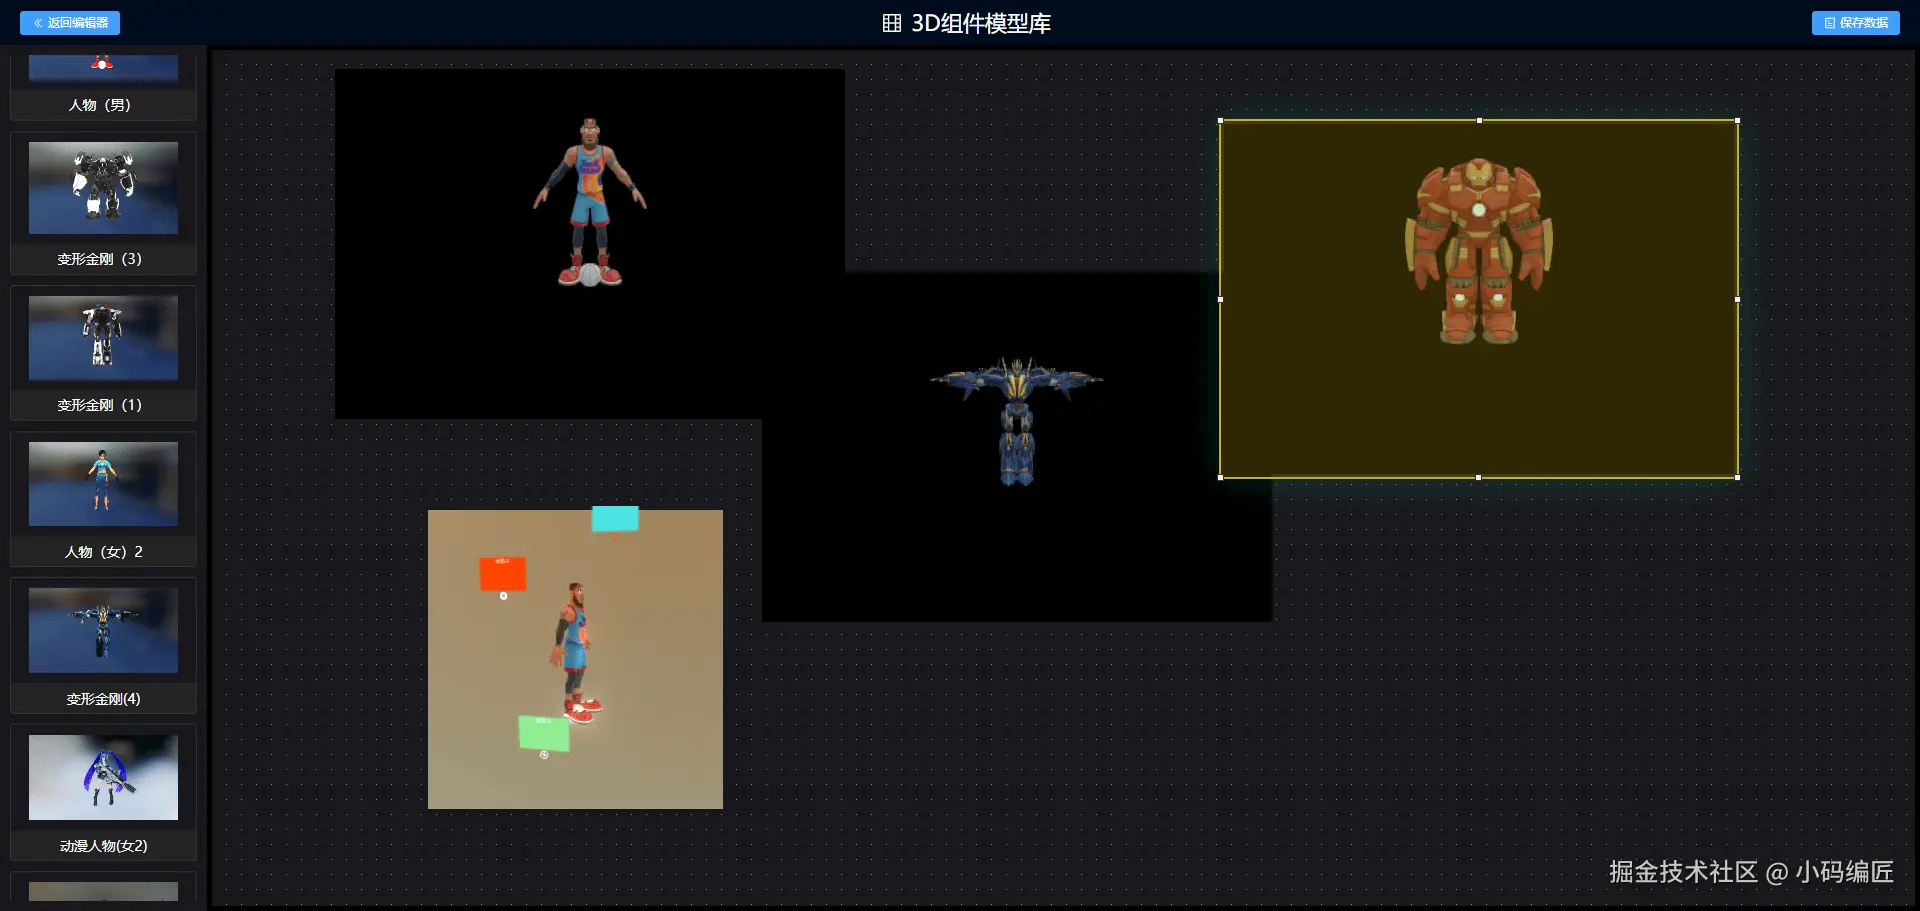Click the 变形金刚（3） label text
The height and width of the screenshot is (911, 1920).
100,259
